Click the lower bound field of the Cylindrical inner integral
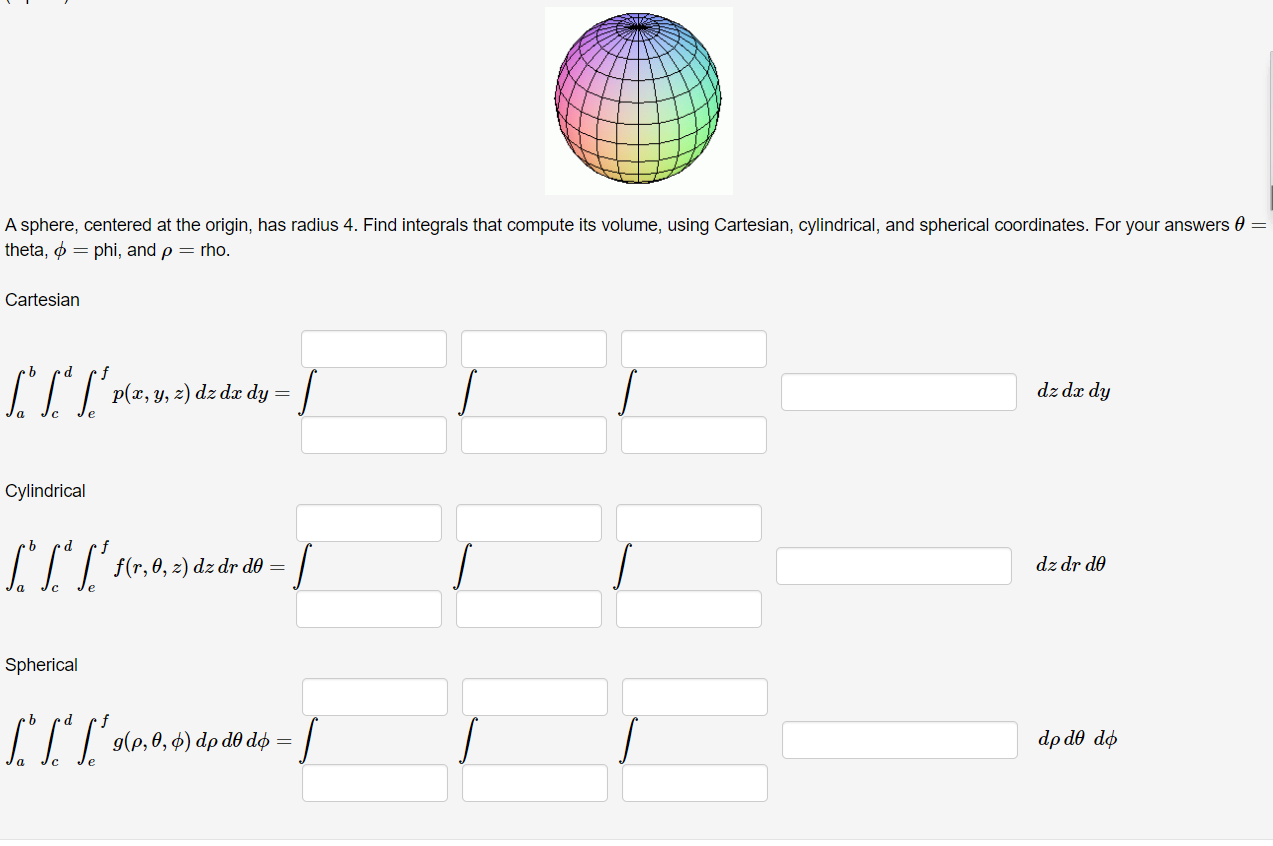 (x=688, y=608)
